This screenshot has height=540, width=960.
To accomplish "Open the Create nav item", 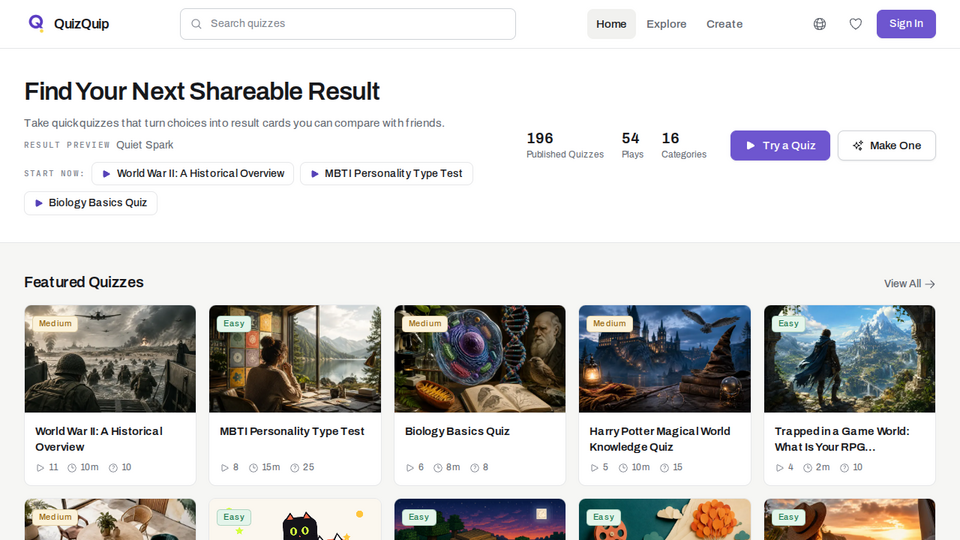I will (724, 24).
